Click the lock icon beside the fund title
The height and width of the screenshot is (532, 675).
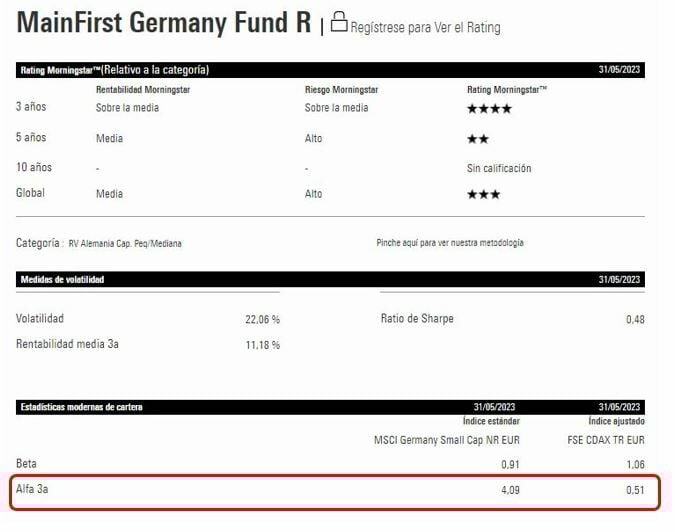[339, 23]
